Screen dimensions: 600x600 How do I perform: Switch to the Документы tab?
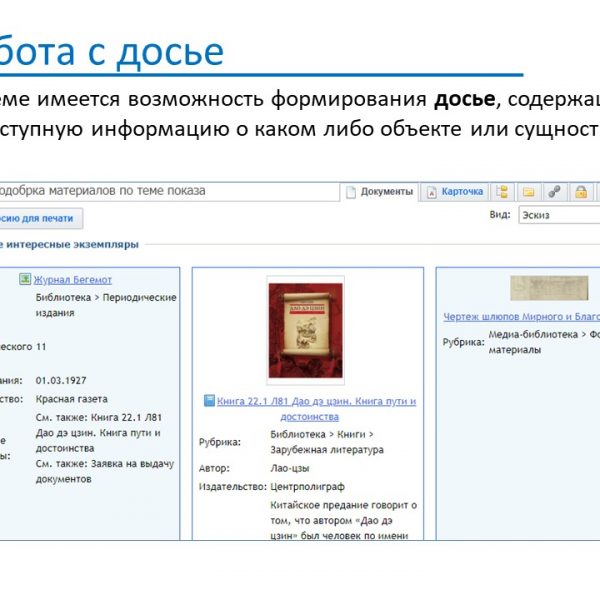pos(379,192)
